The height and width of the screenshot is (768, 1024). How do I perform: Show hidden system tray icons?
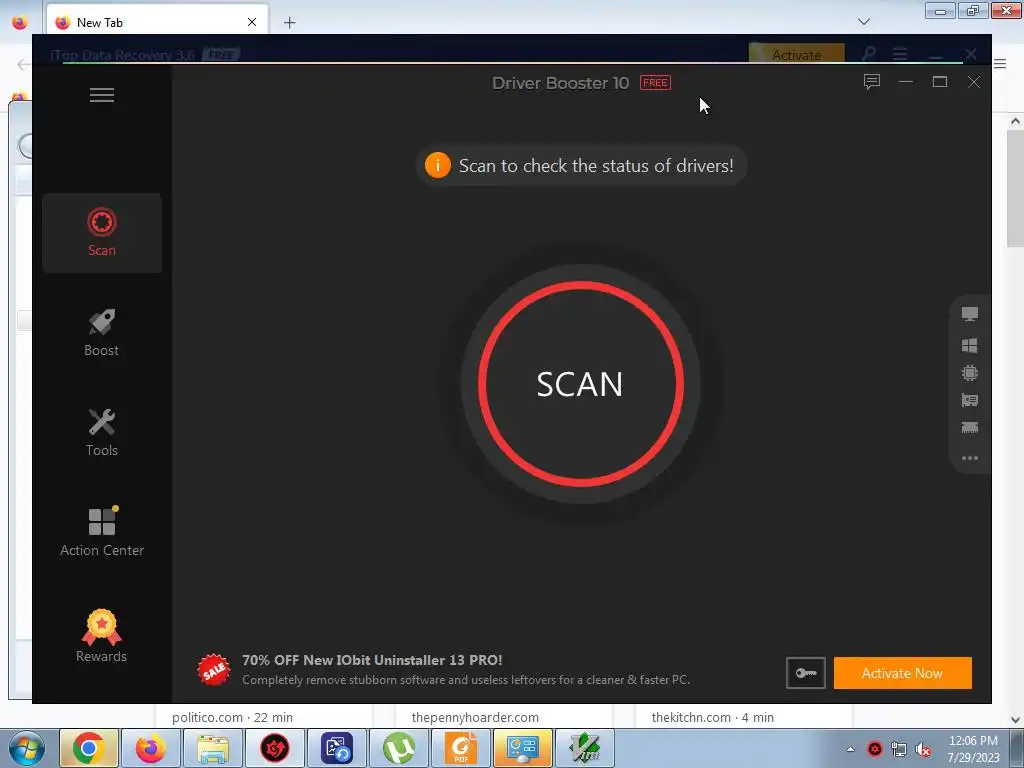click(x=850, y=749)
